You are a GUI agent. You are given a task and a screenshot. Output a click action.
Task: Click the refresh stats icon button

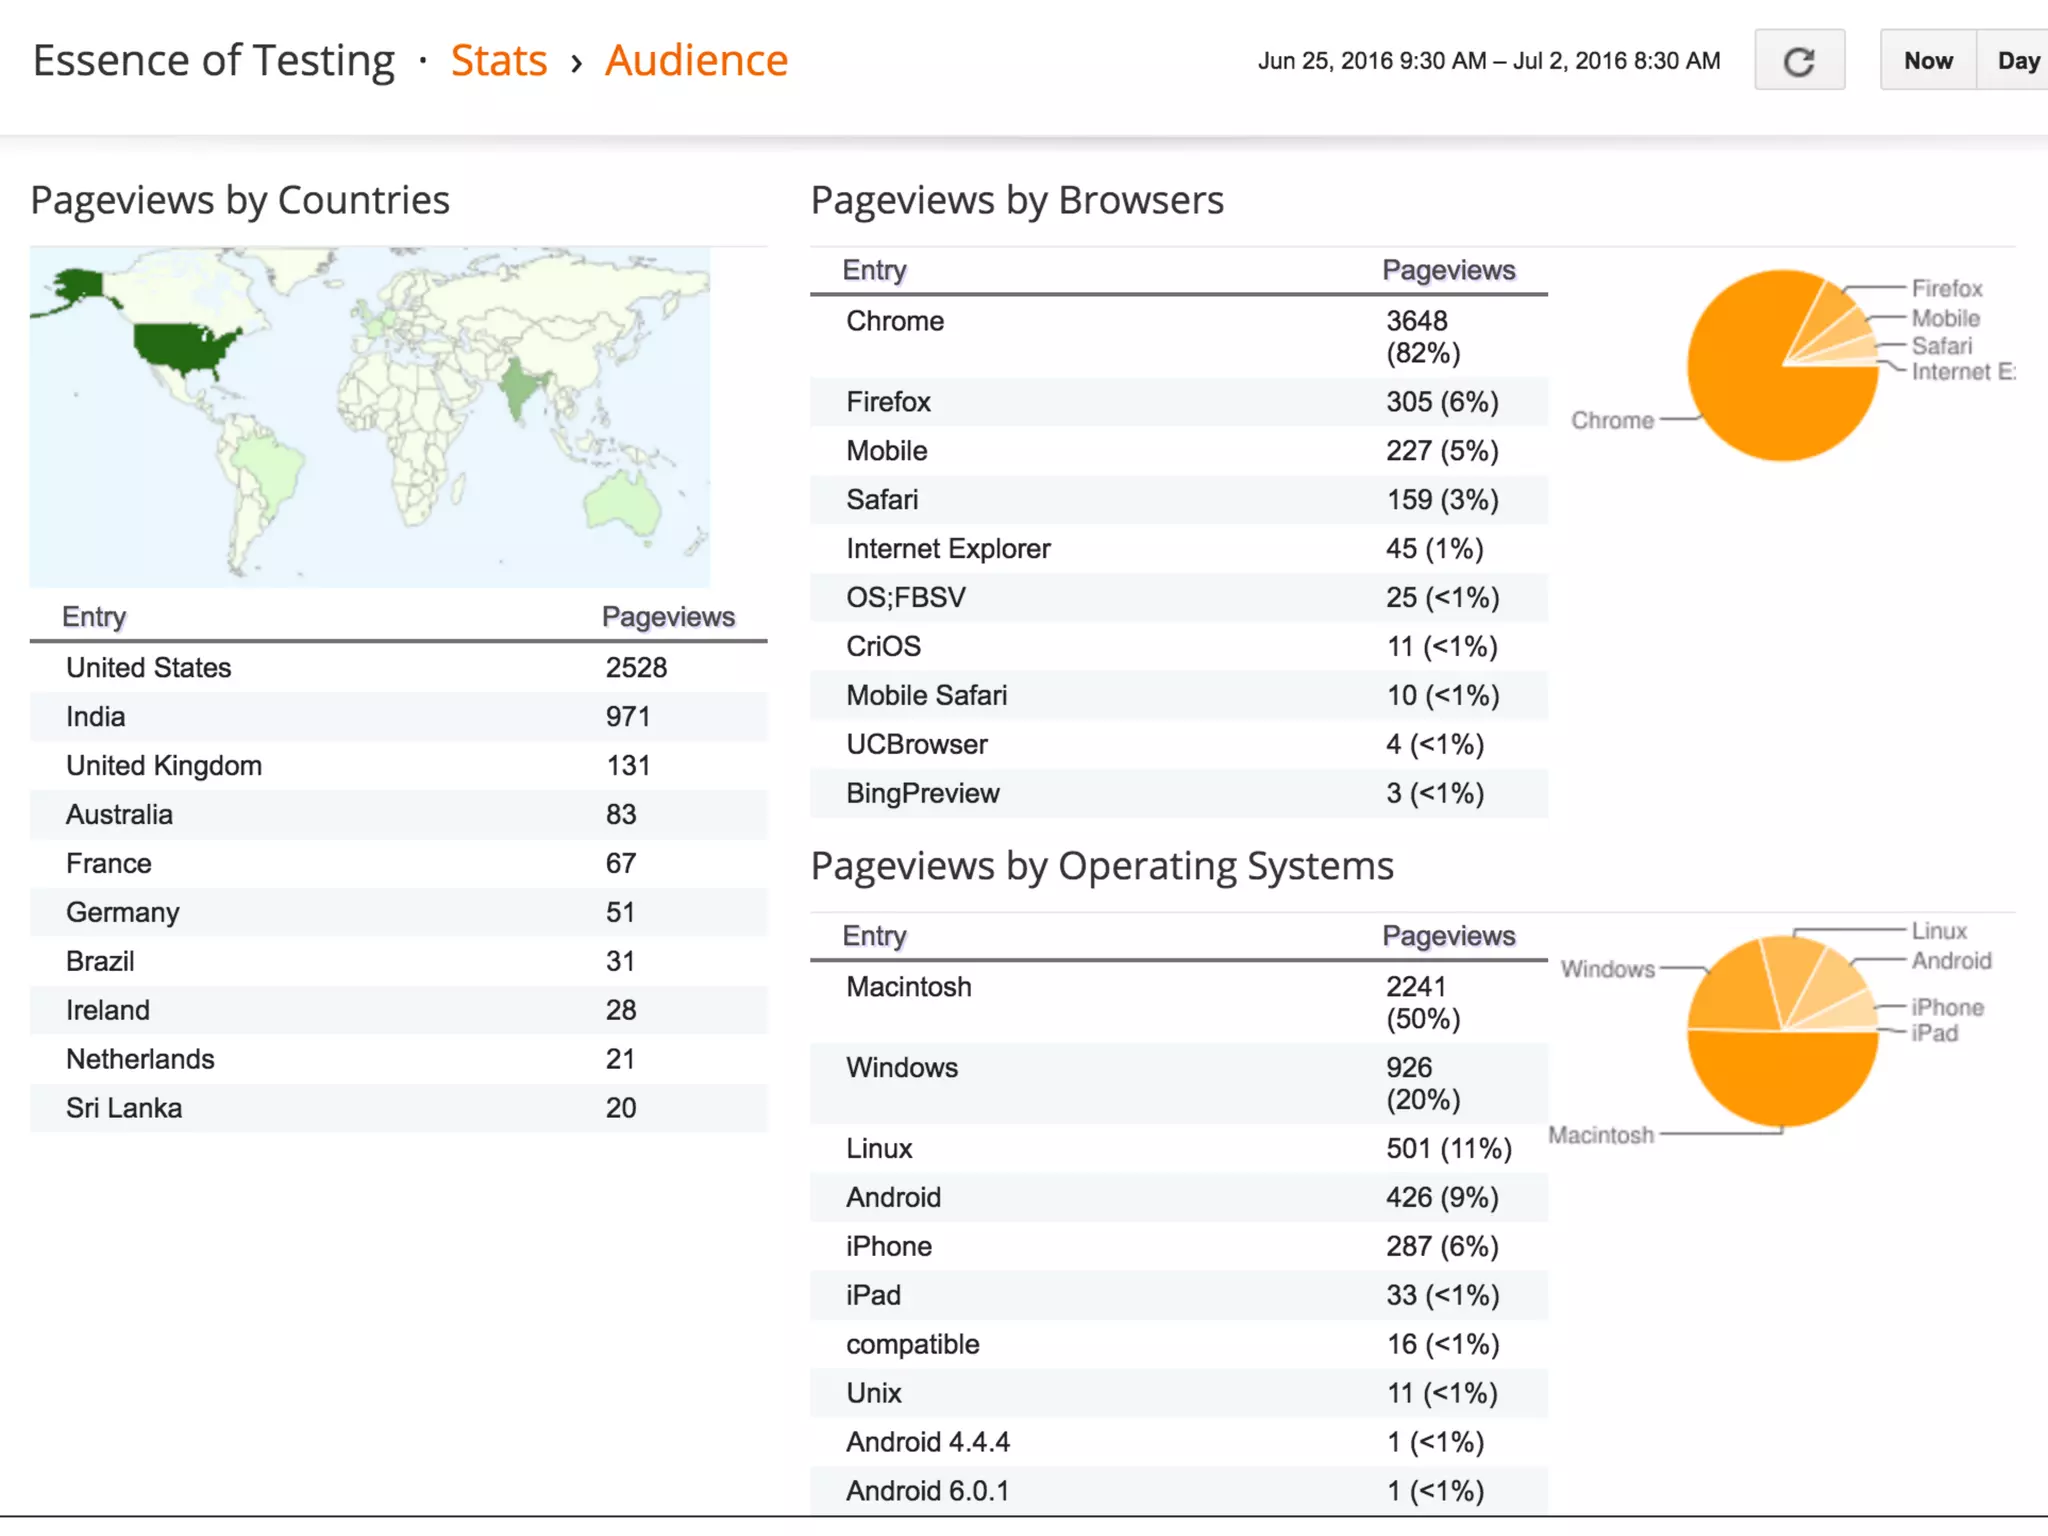click(1799, 61)
